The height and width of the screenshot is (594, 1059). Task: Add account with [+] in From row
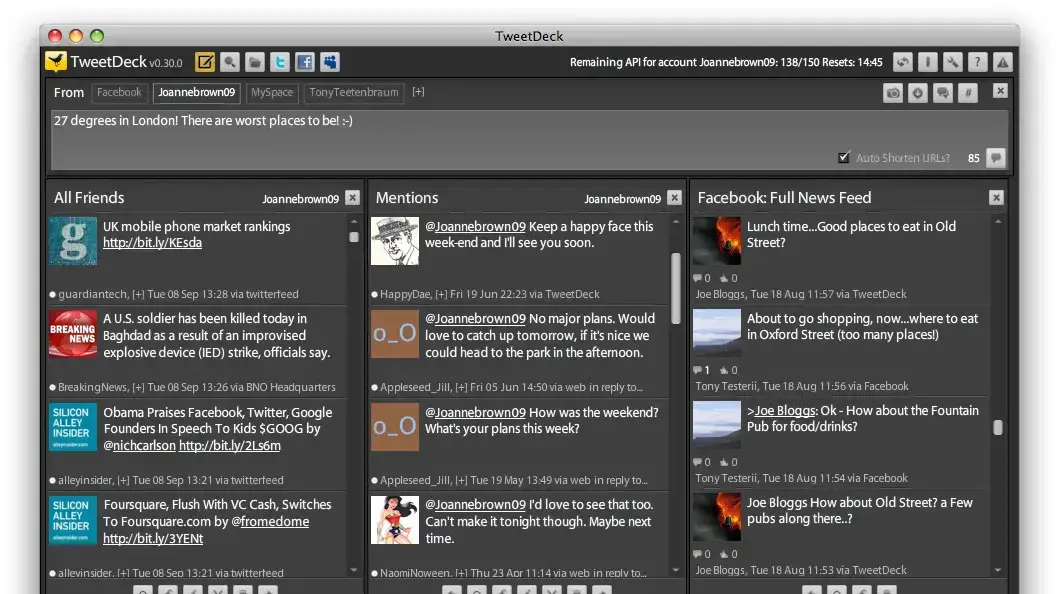point(418,92)
